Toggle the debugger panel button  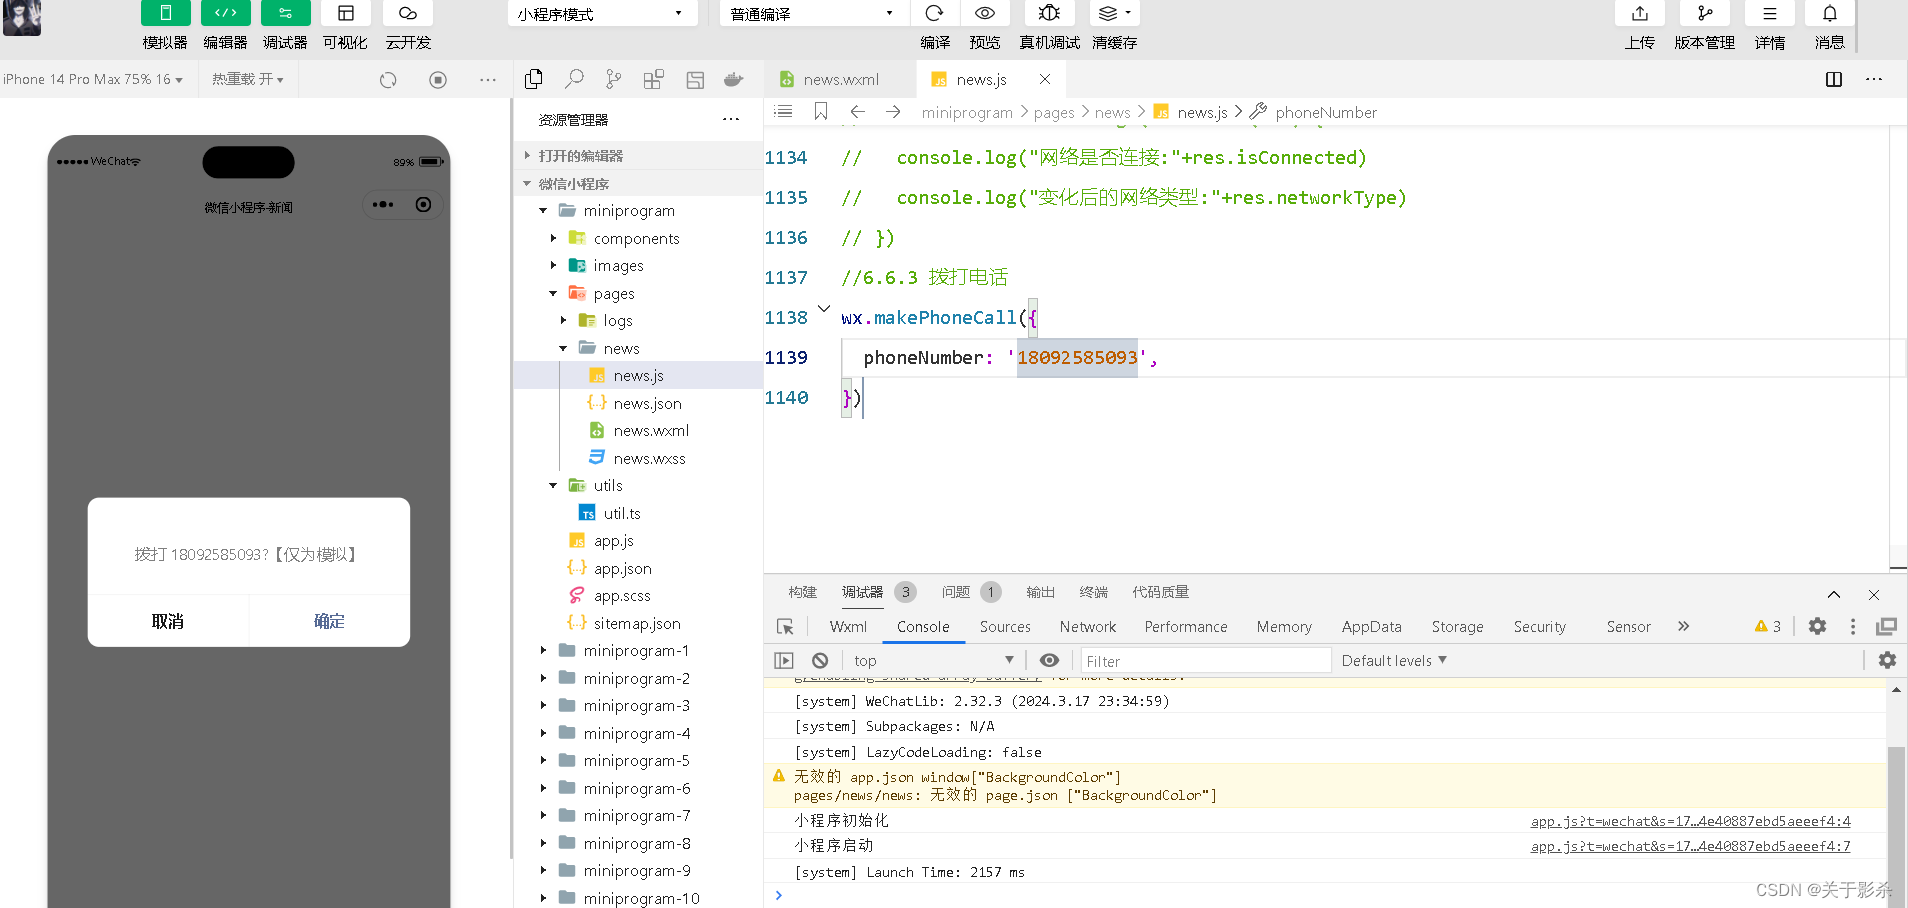point(285,13)
